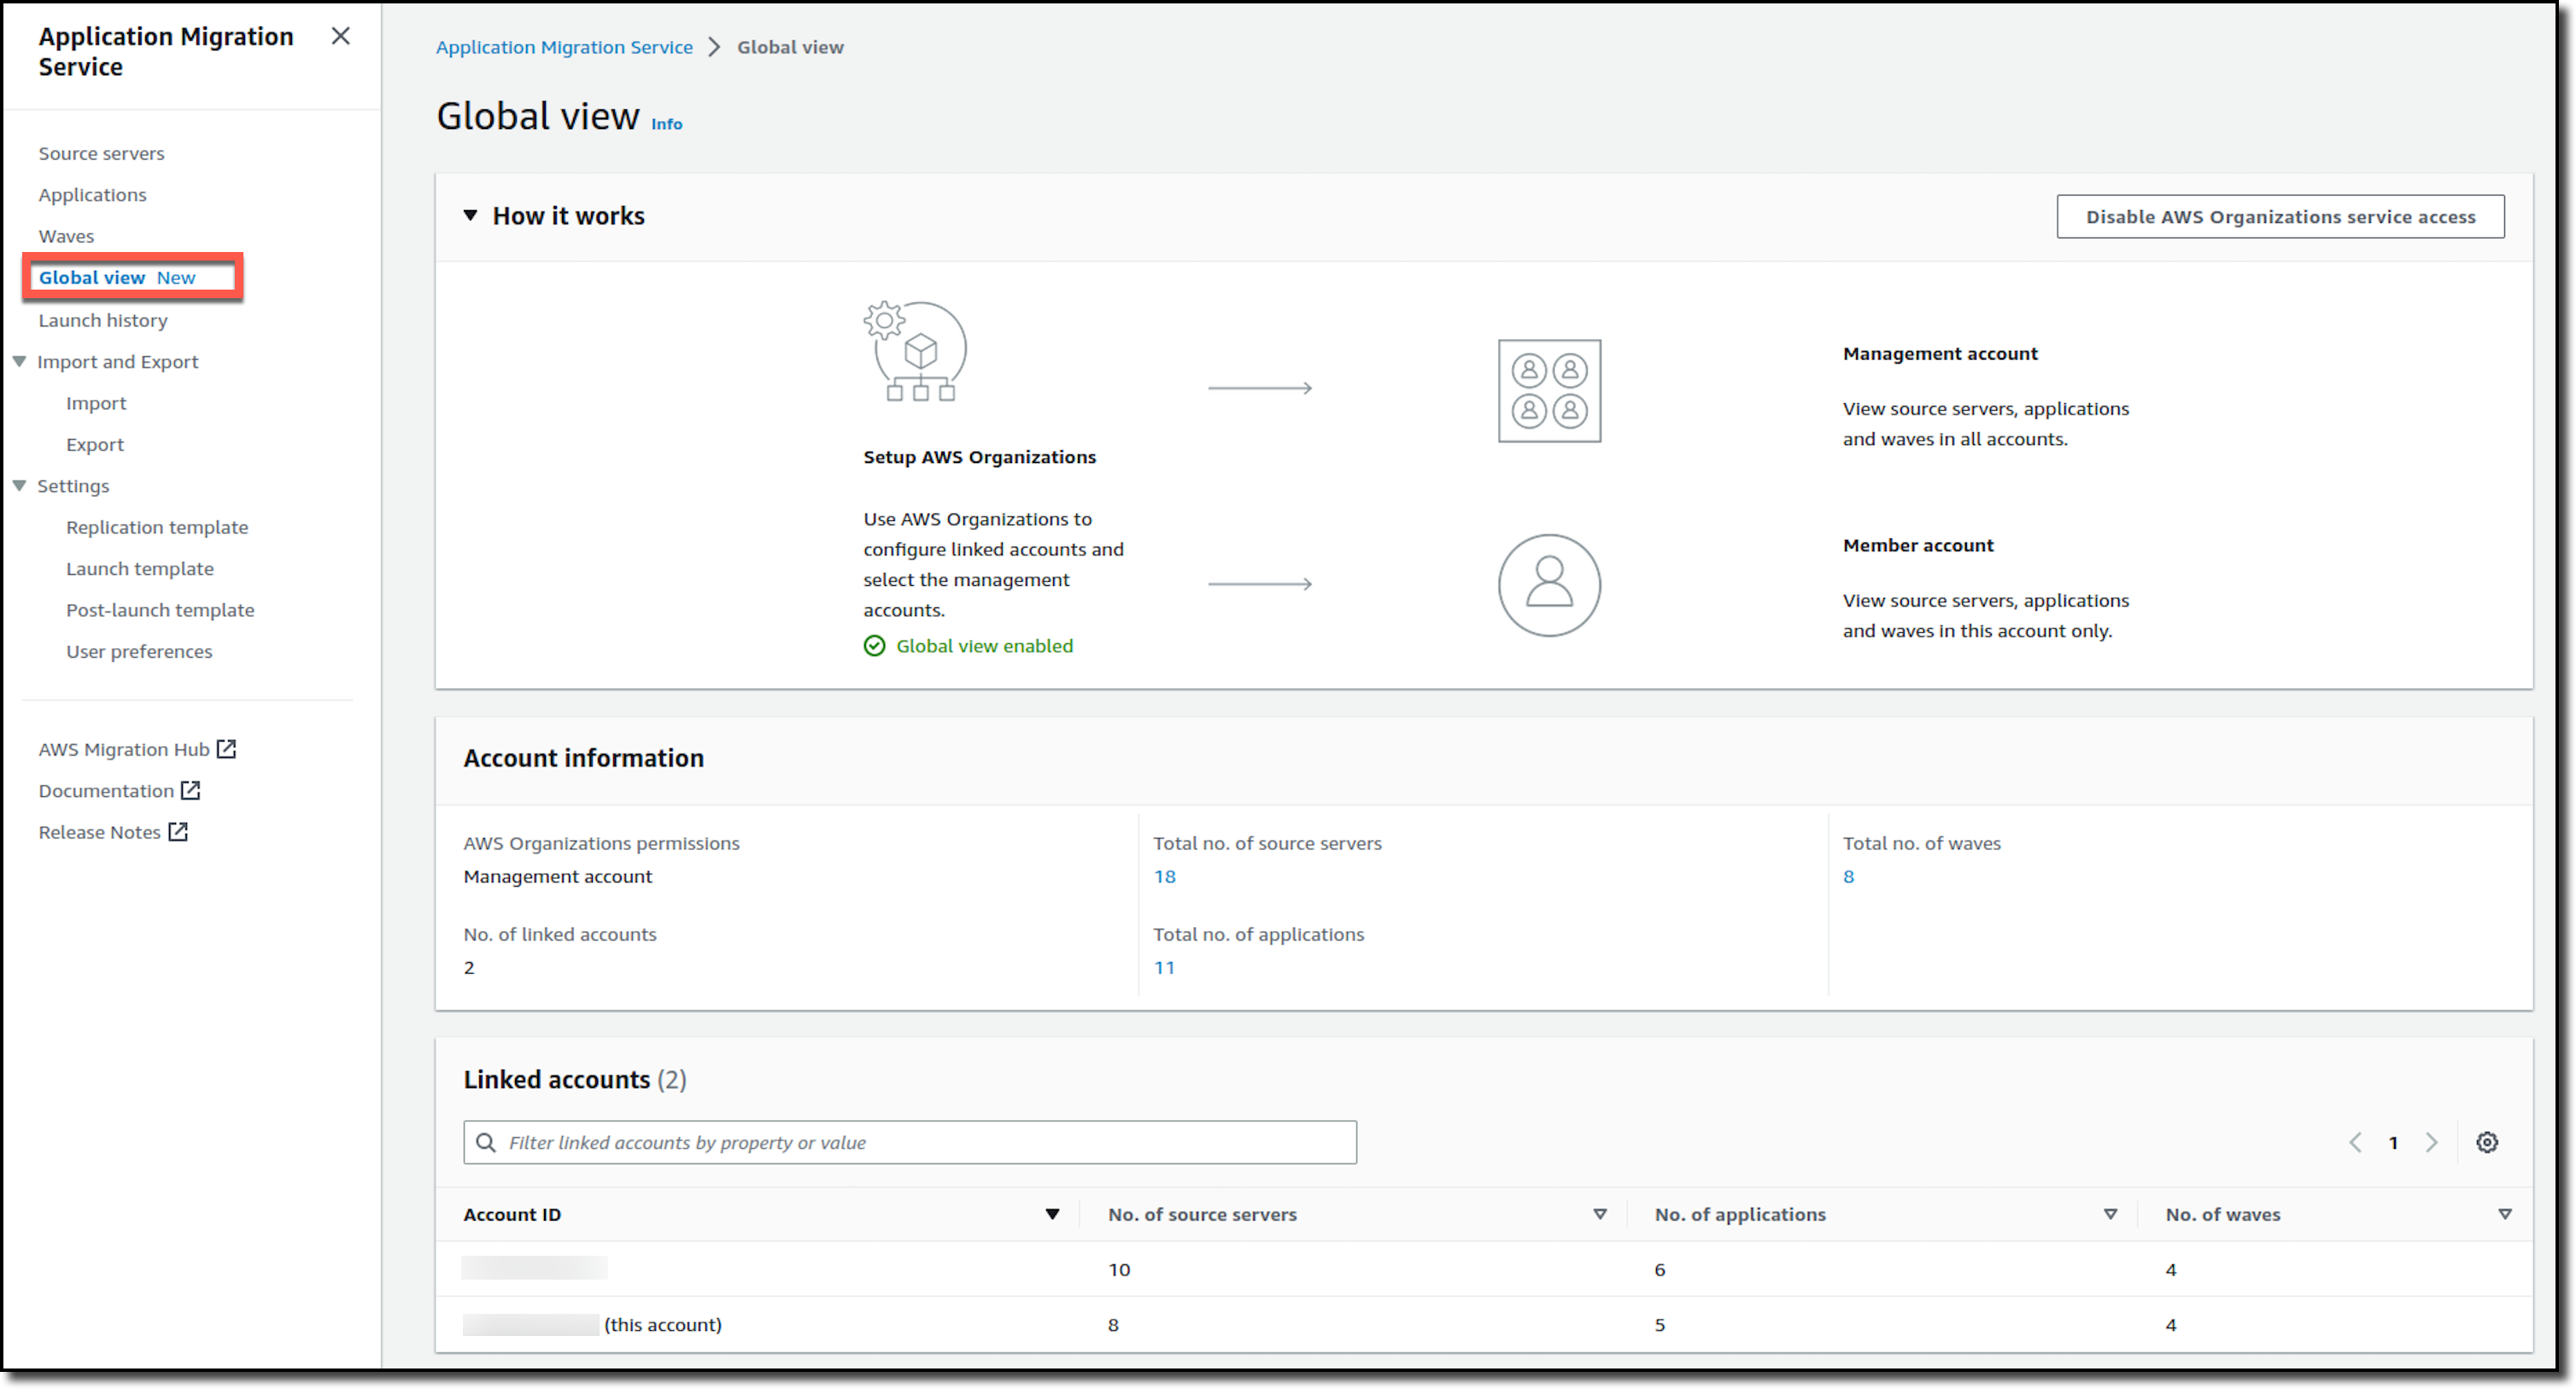Collapse the Import and Export group
The height and width of the screenshot is (1389, 2576).
[x=19, y=361]
